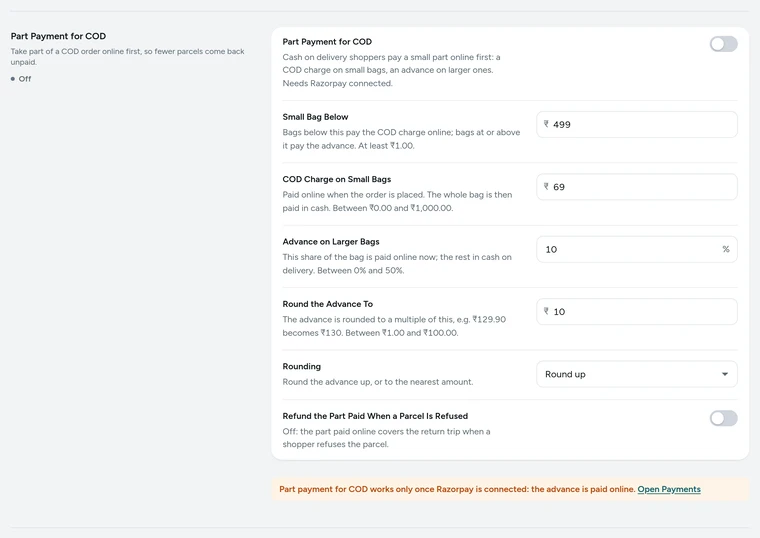Screen dimensions: 760x538
Task: Enable the Part Payment for COD toggle
Action: 724,44
